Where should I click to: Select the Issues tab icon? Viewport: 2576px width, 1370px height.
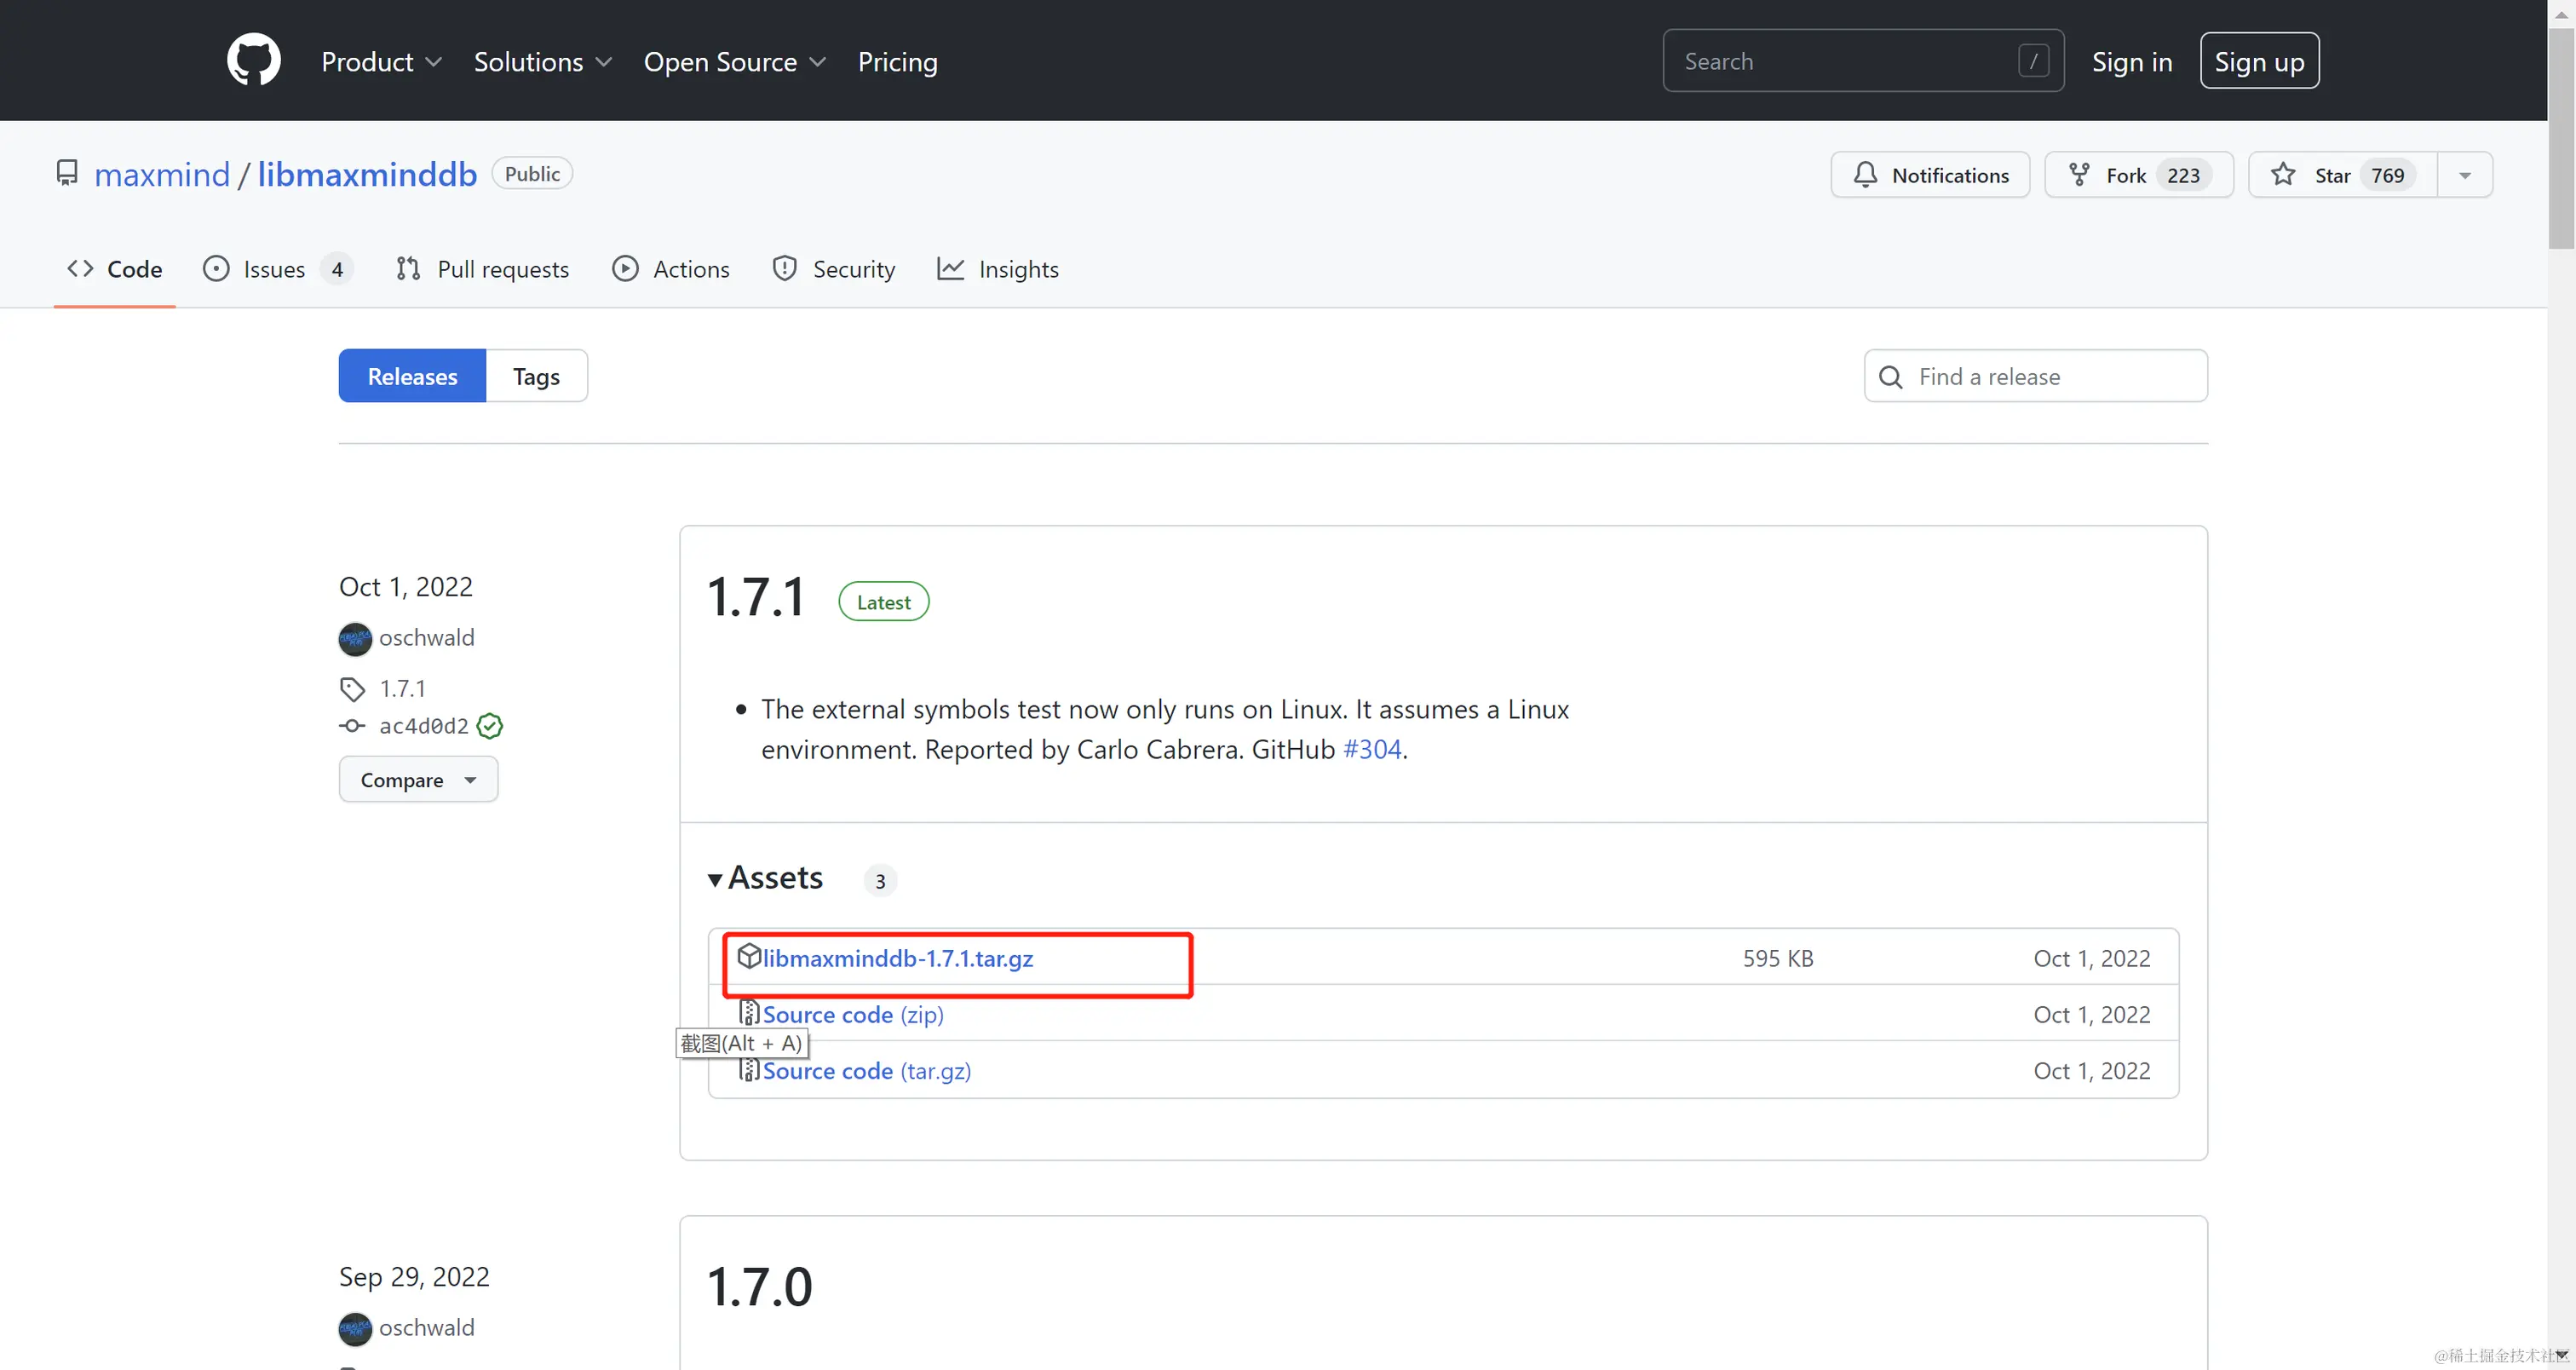click(x=217, y=268)
